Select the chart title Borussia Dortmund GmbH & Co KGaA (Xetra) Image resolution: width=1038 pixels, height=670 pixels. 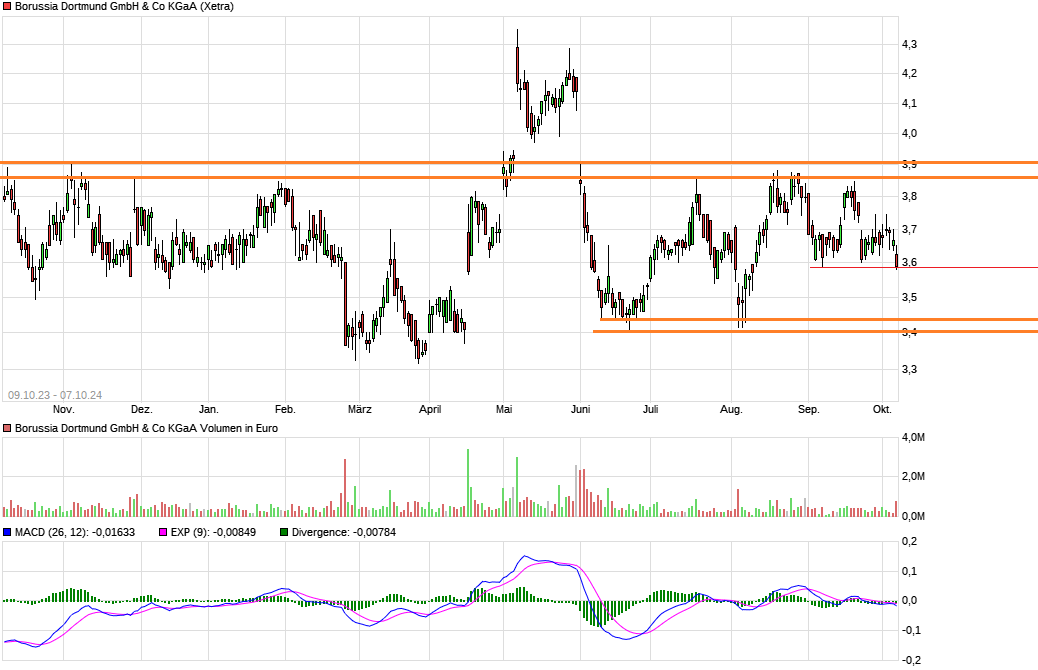(x=124, y=7)
